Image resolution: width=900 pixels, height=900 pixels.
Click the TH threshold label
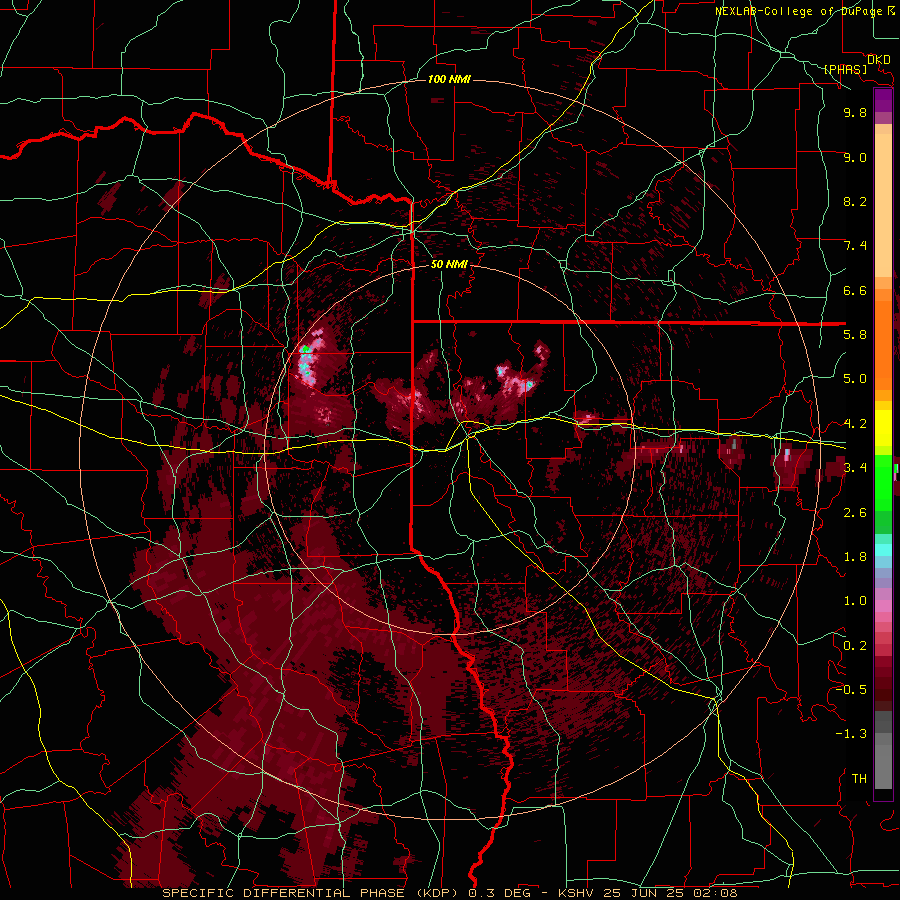859,779
